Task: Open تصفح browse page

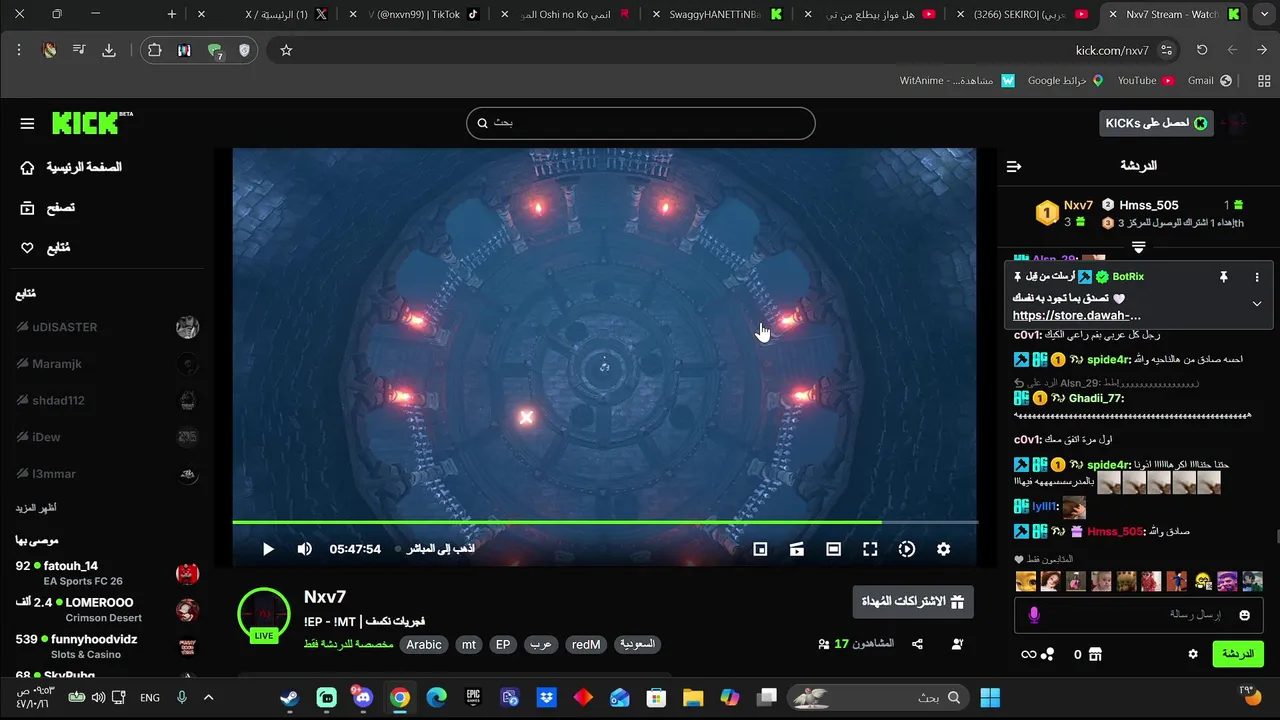Action: click(x=48, y=208)
